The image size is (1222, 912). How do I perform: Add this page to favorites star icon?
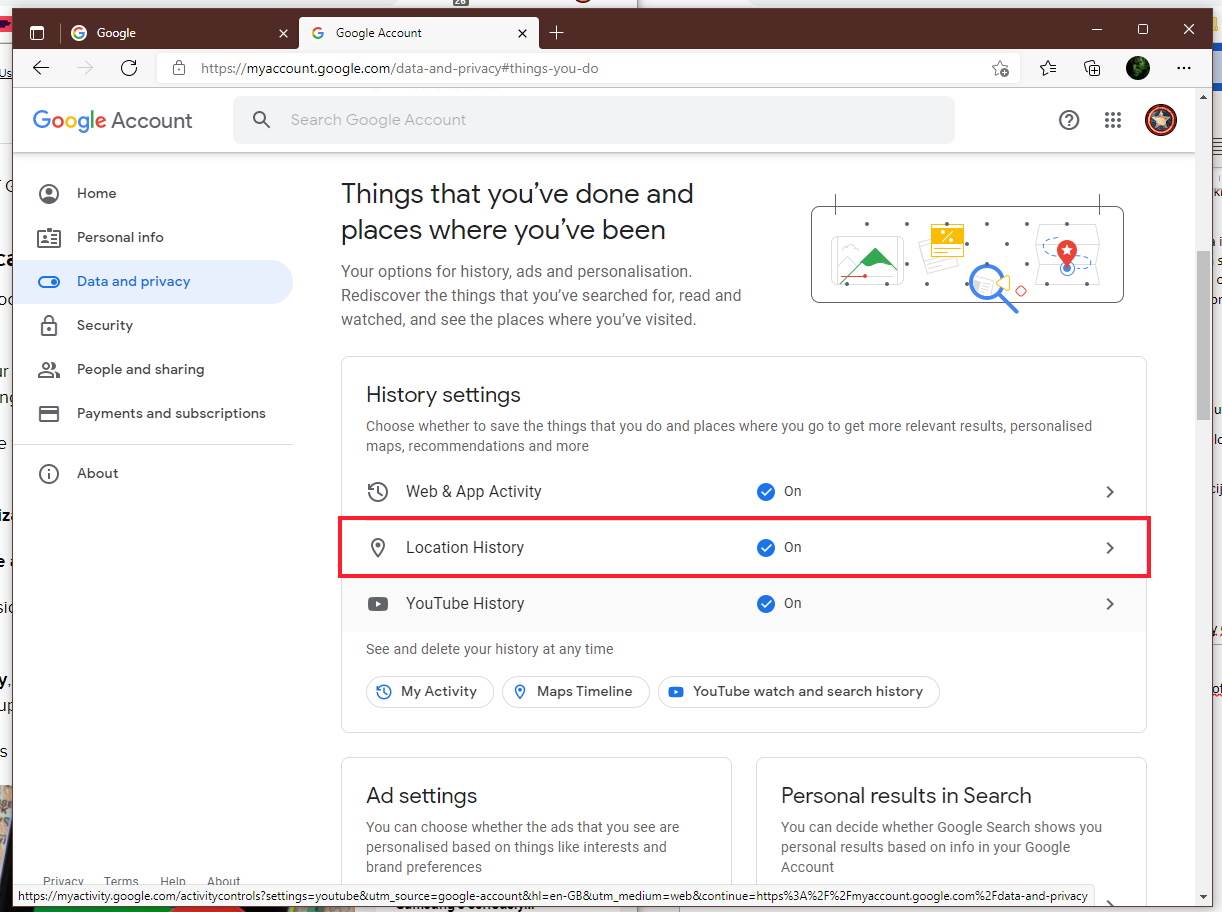coord(1000,68)
